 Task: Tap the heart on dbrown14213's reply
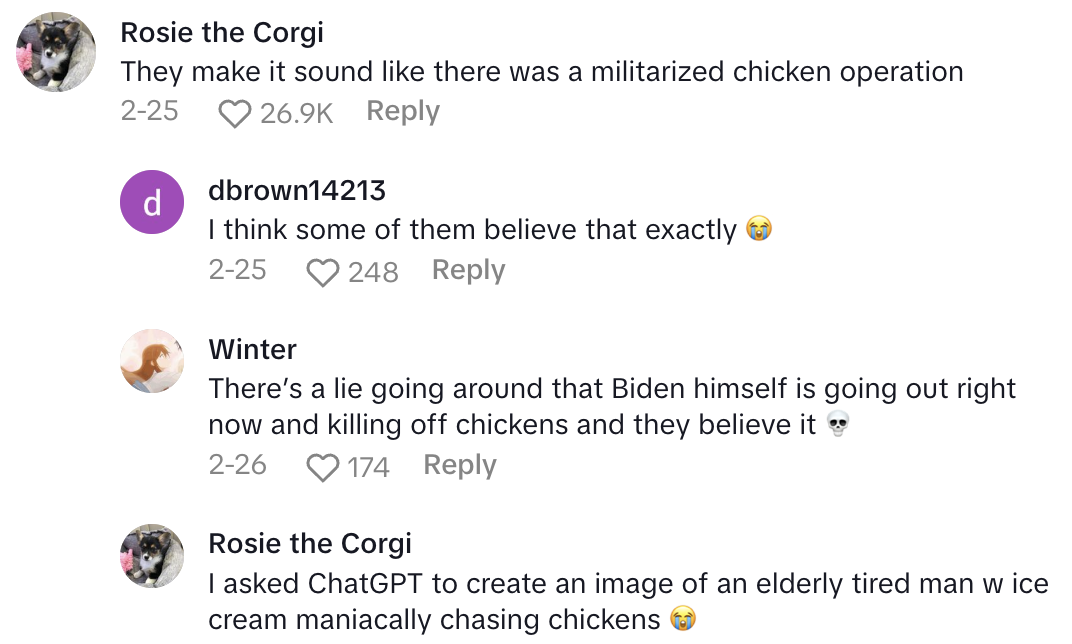pos(323,273)
